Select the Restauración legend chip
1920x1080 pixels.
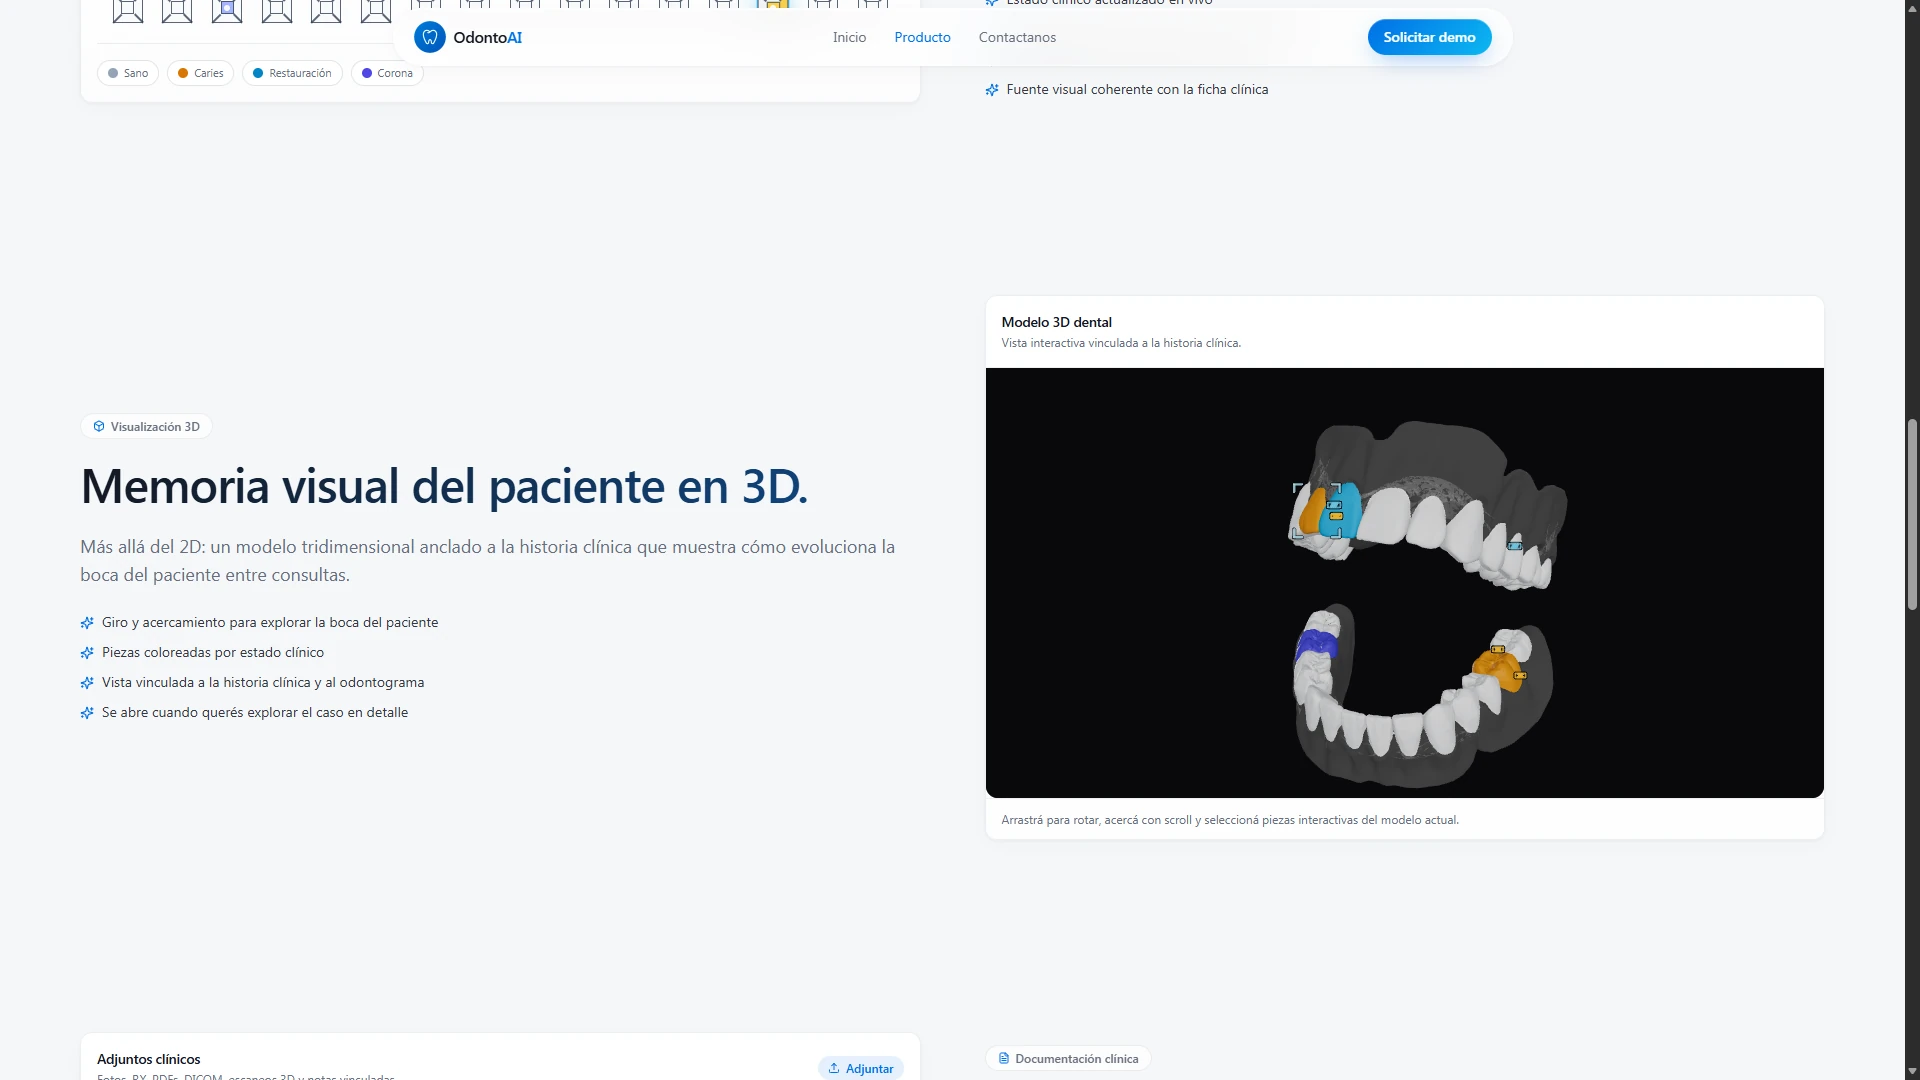pos(292,73)
